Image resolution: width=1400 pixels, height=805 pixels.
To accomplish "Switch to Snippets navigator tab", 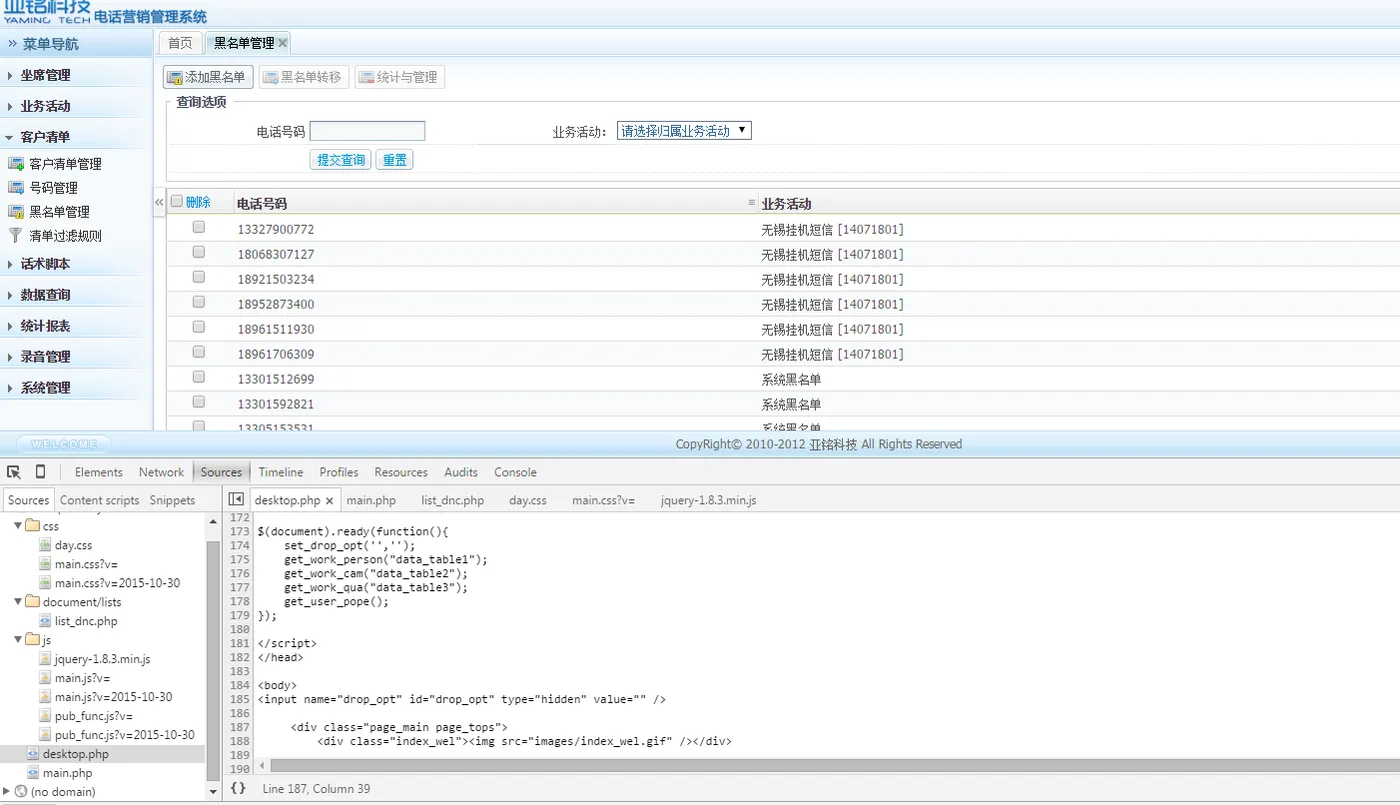I will click(172, 500).
